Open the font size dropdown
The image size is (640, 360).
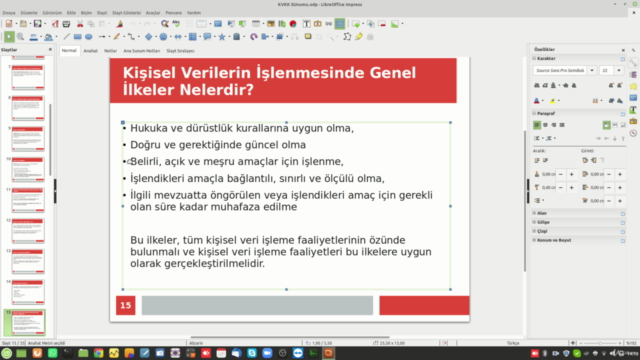tap(619, 71)
